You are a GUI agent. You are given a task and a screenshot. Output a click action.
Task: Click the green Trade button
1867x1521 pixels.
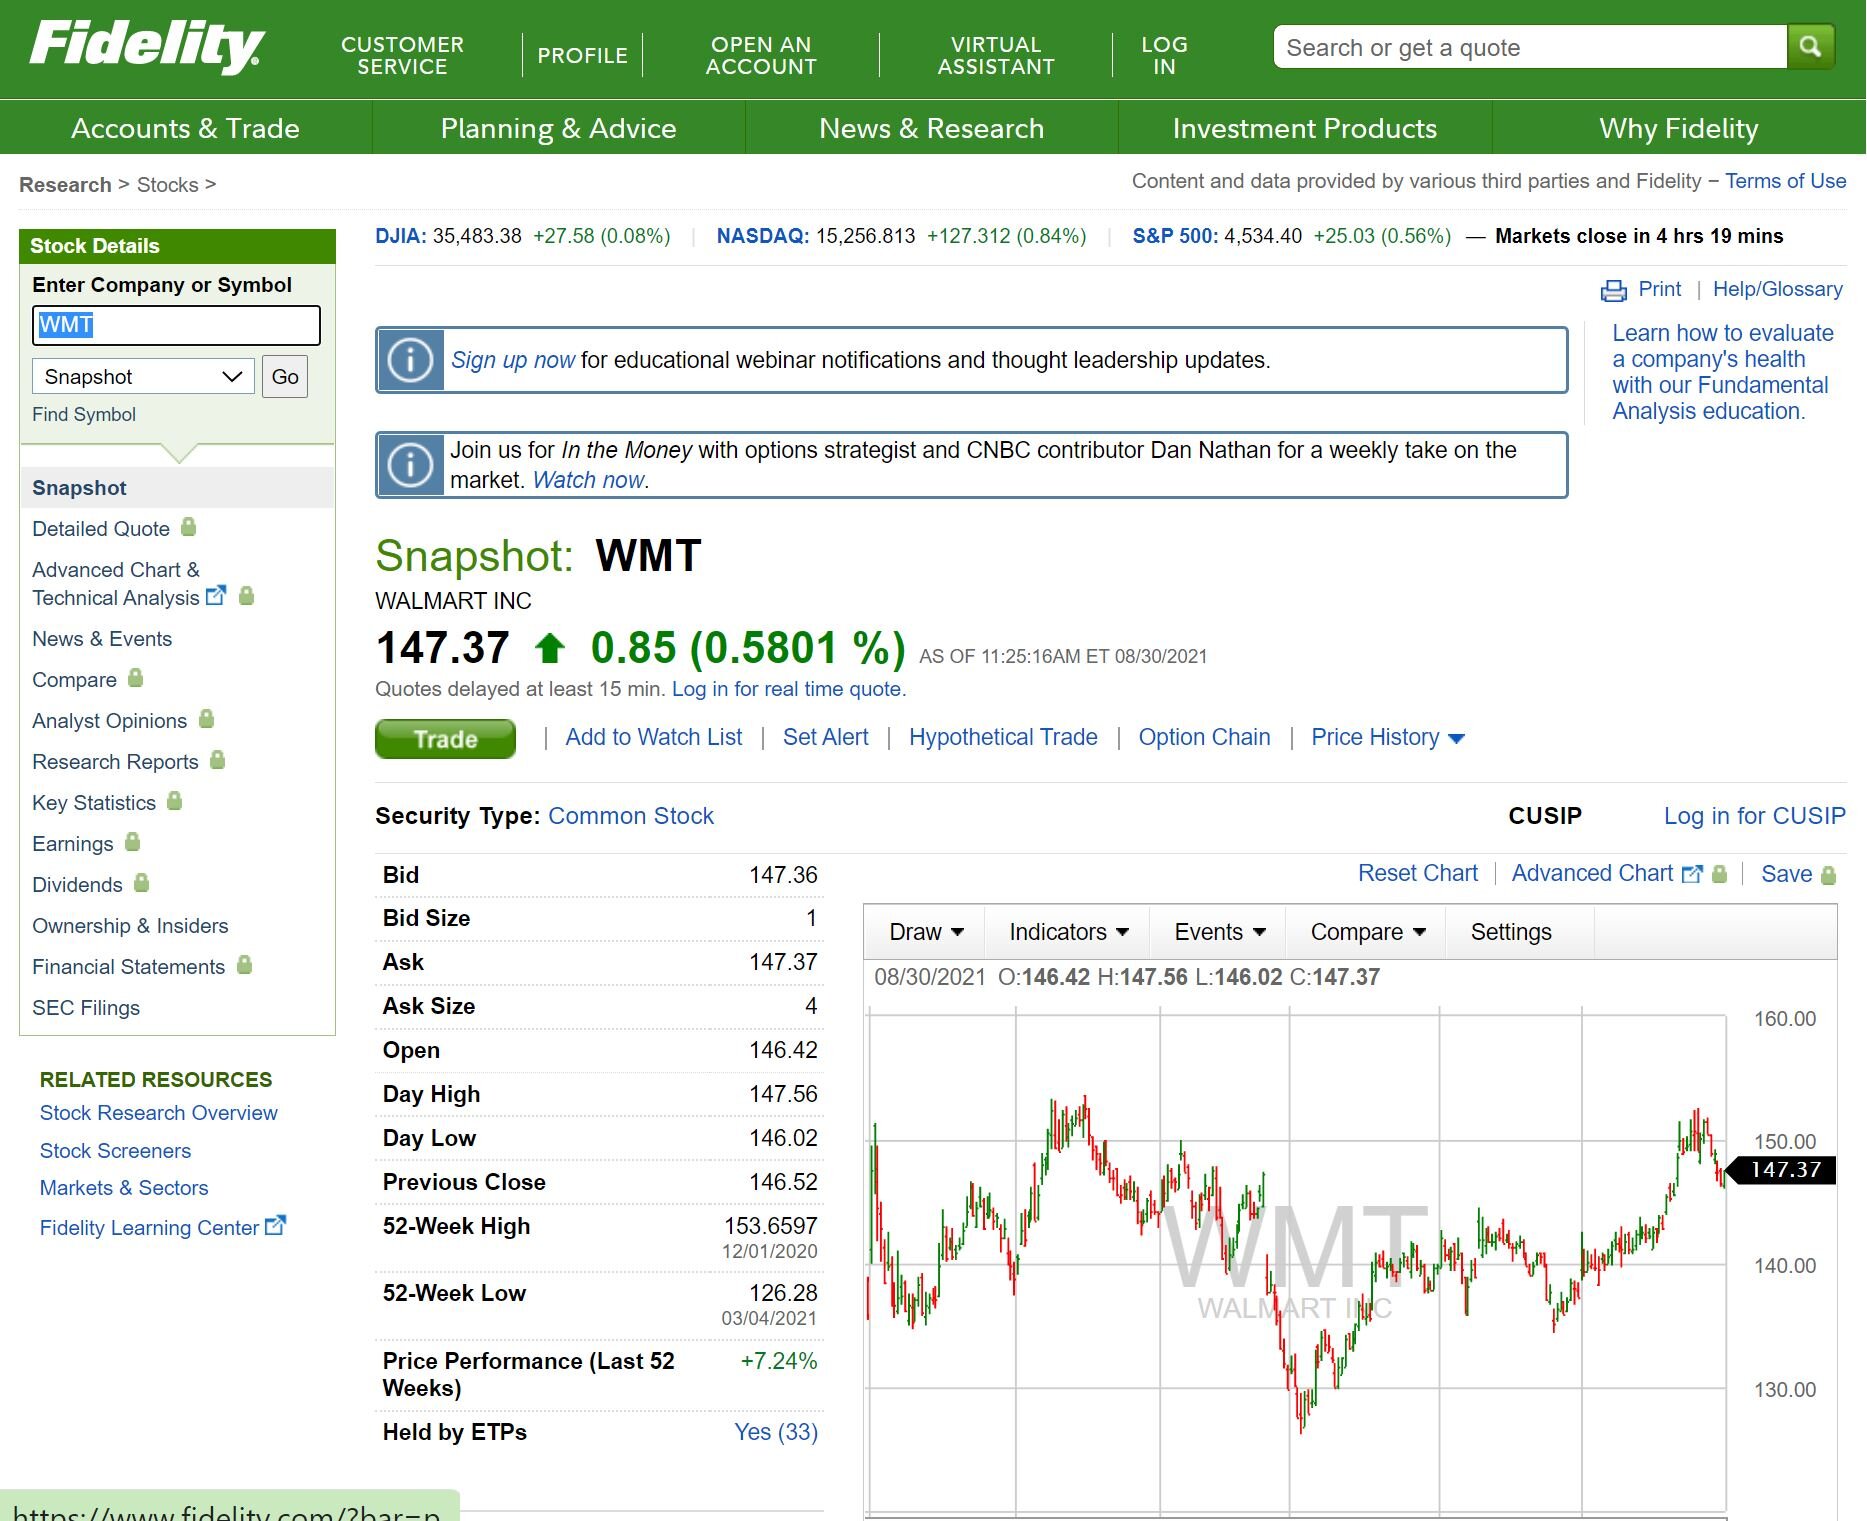(x=445, y=739)
